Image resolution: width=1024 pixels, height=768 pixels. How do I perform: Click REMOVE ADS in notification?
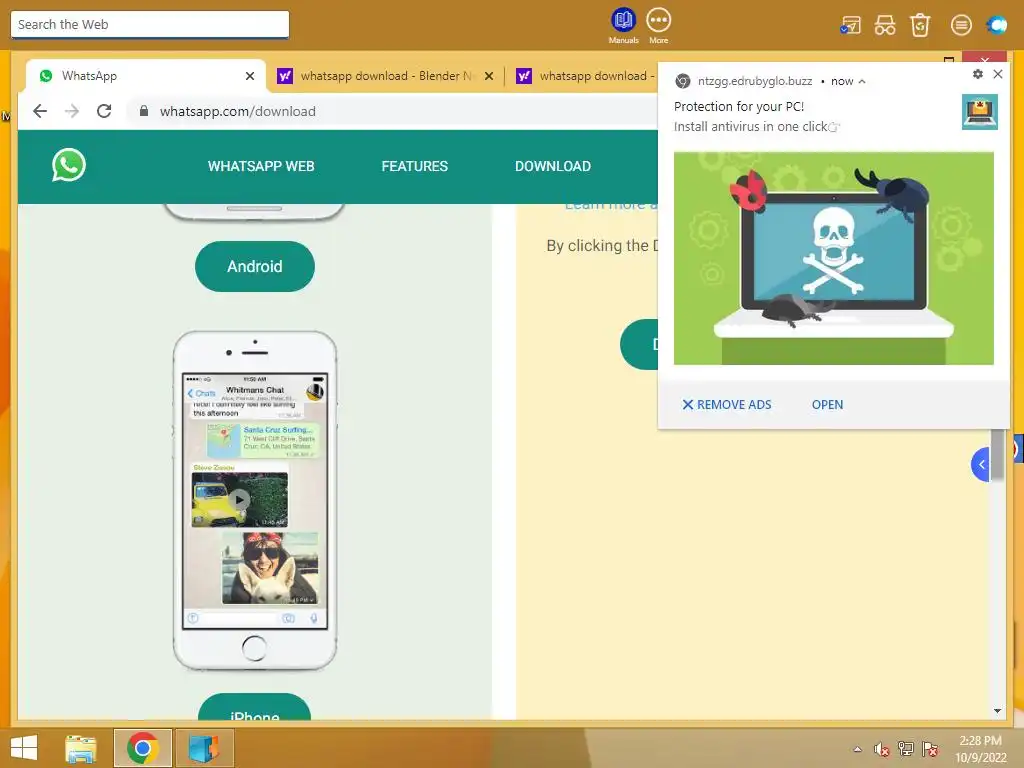[727, 404]
